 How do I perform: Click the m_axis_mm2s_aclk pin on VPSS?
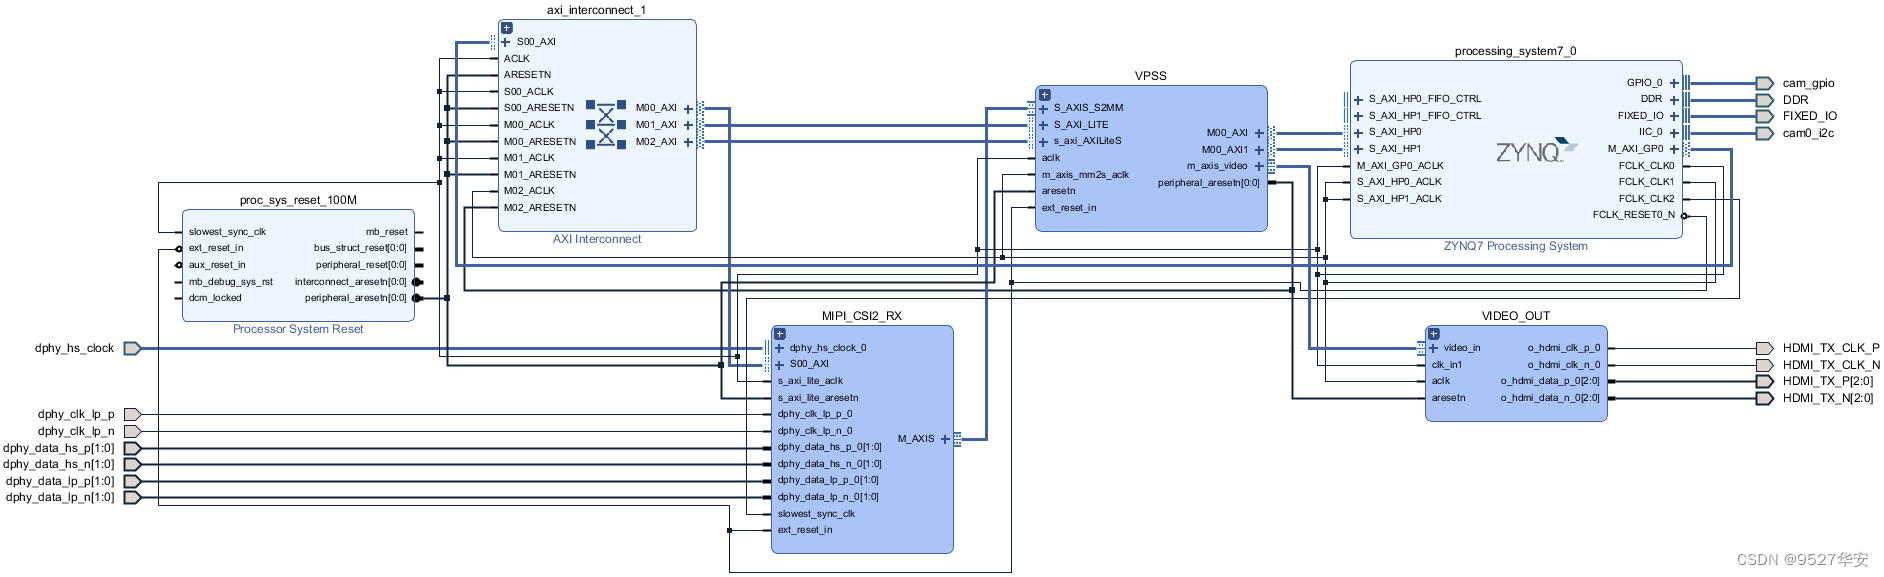pyautogui.click(x=1085, y=175)
